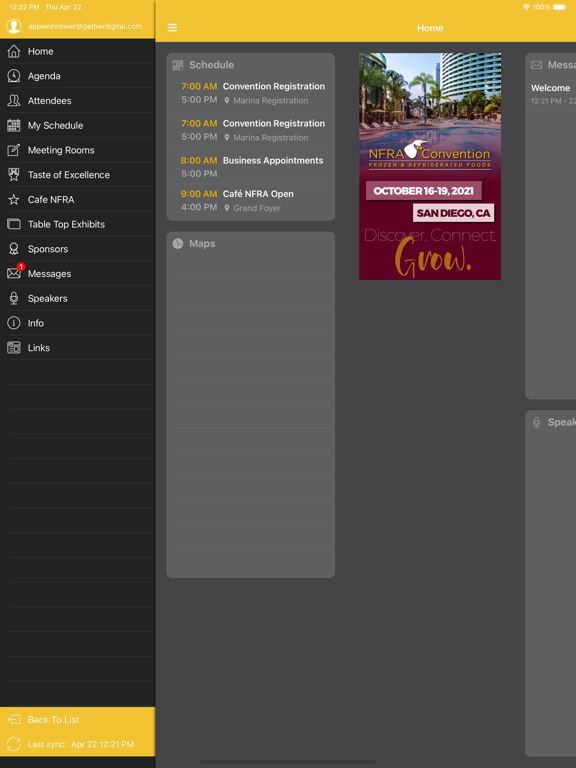
Task: Tap the Wi-Fi indicator in status bar
Action: coord(527,7)
